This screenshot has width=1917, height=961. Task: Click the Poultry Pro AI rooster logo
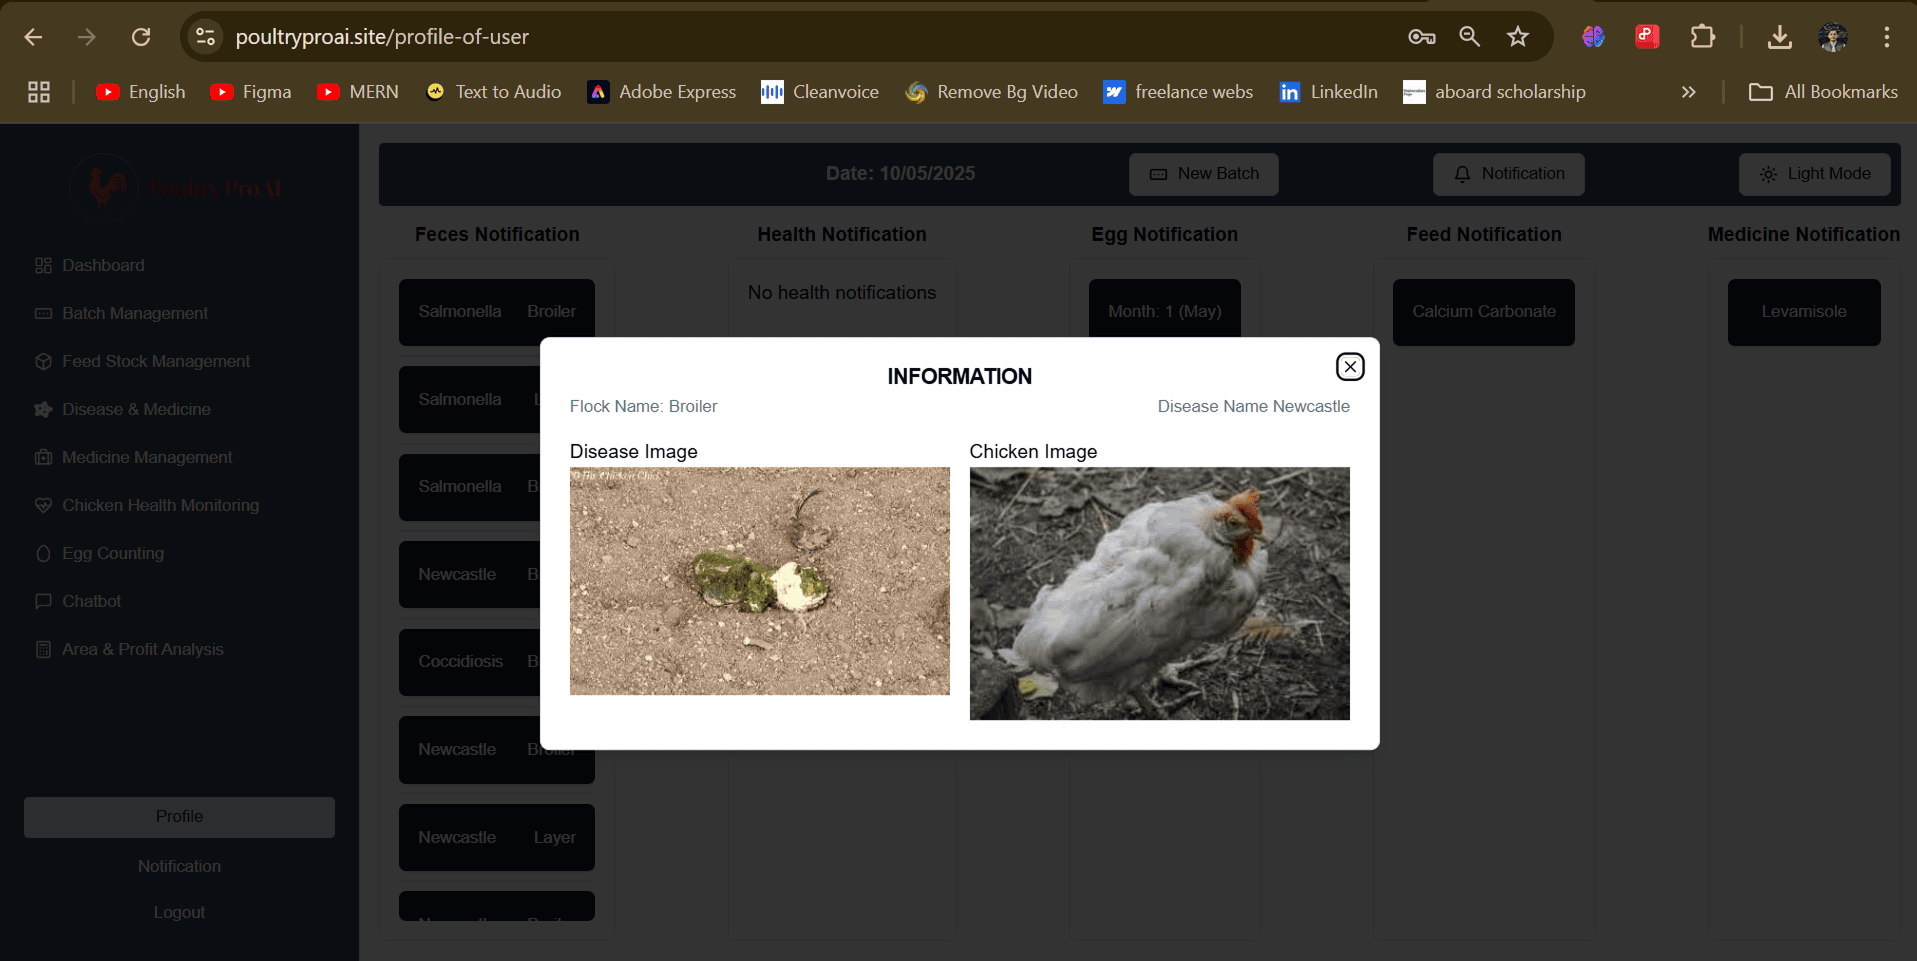105,186
